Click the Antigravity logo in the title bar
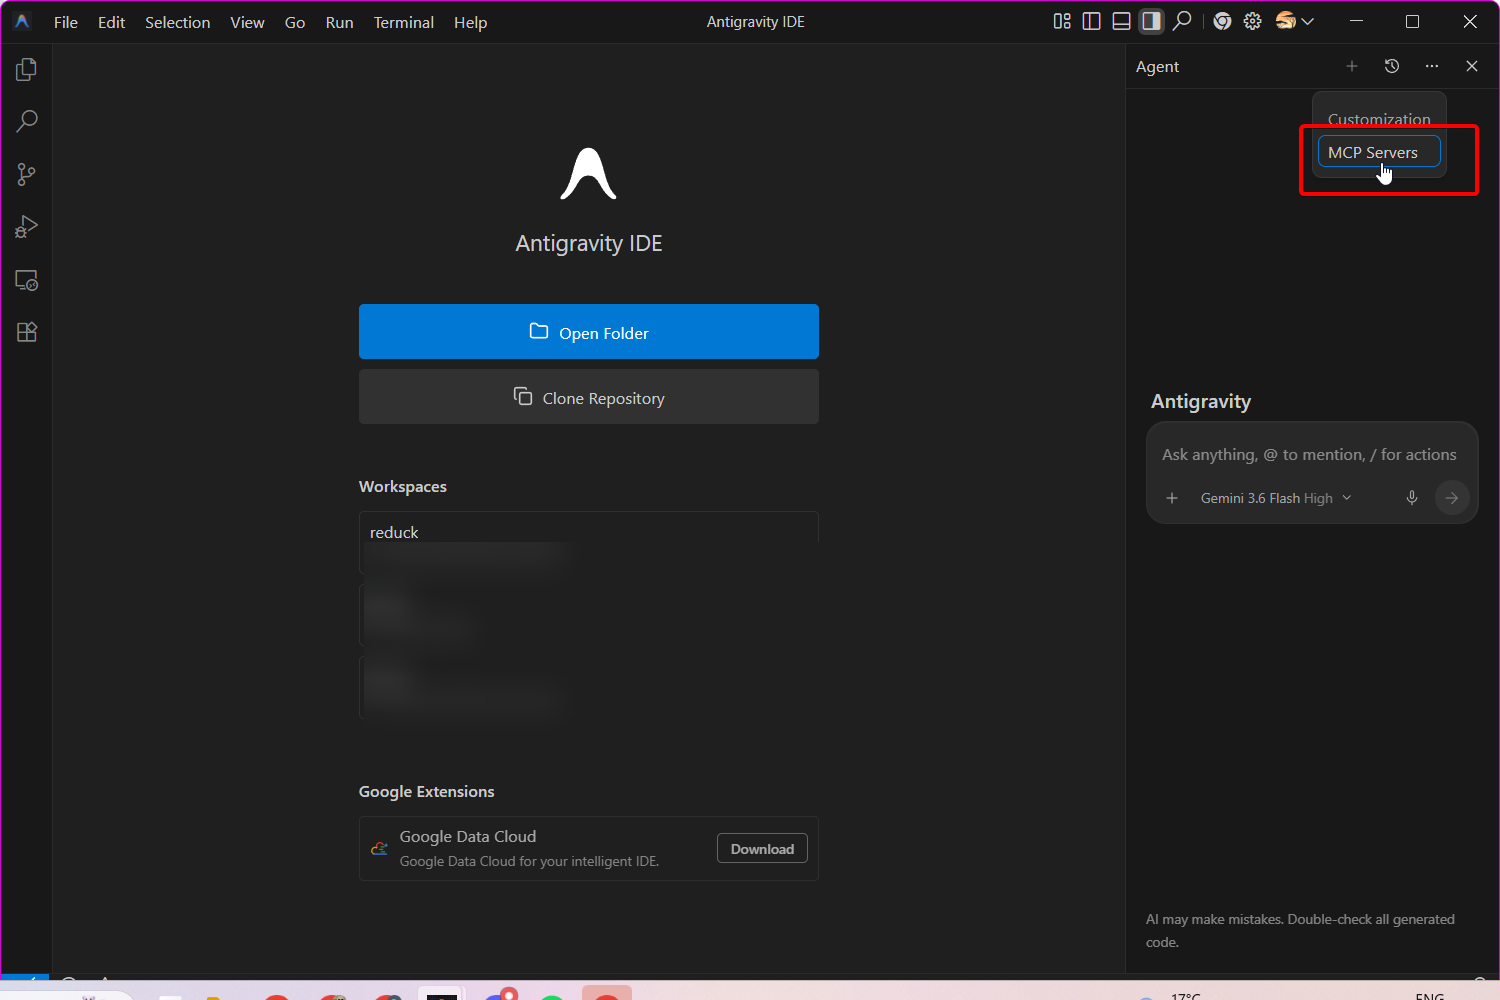1500x1000 pixels. point(22,21)
